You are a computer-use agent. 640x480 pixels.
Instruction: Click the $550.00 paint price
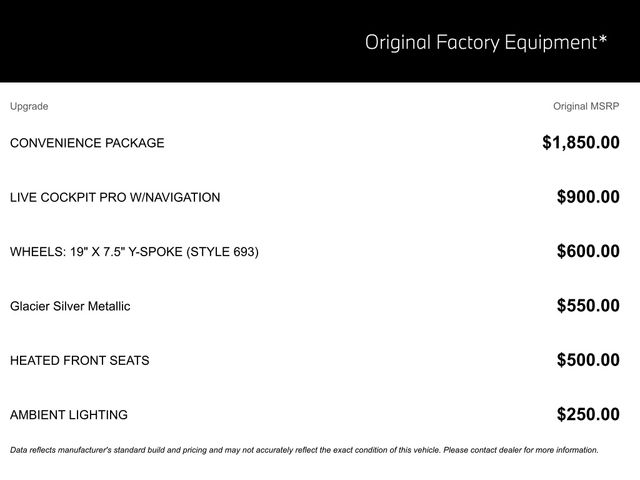point(588,306)
